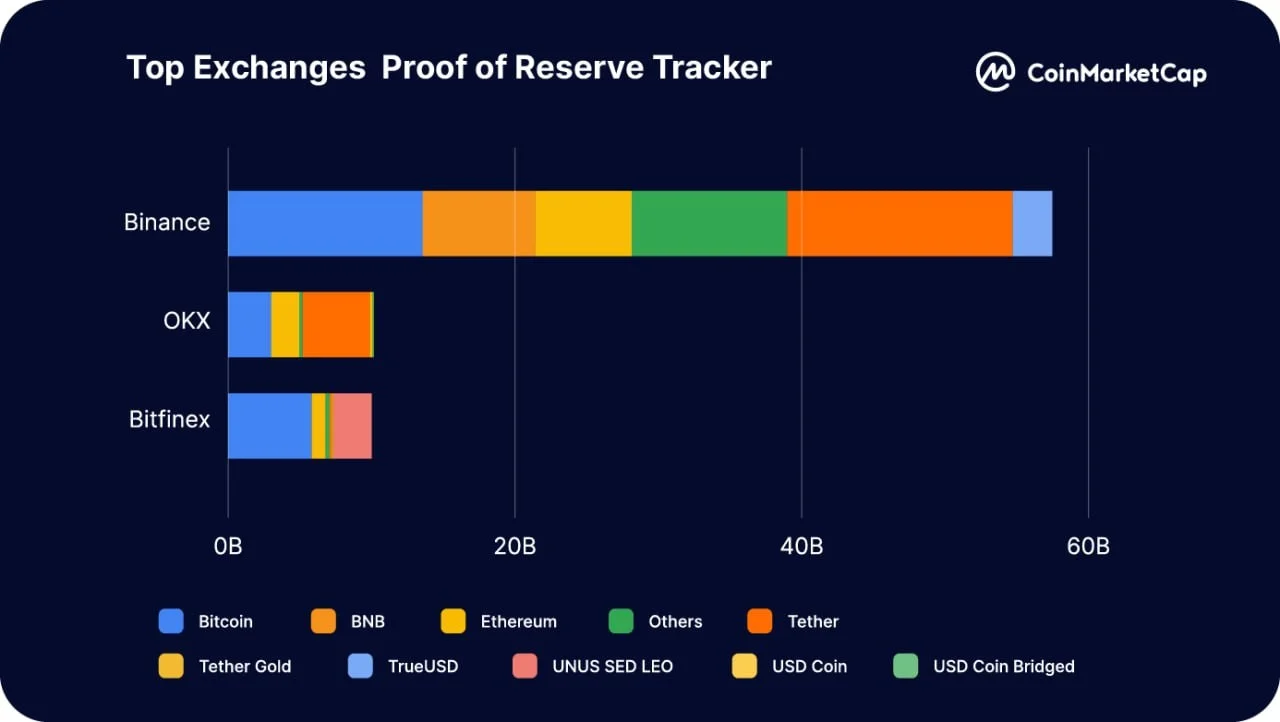The image size is (1280, 722).
Task: Click Bitfinex's UNUS SED LEO bar segment
Action: 351,426
